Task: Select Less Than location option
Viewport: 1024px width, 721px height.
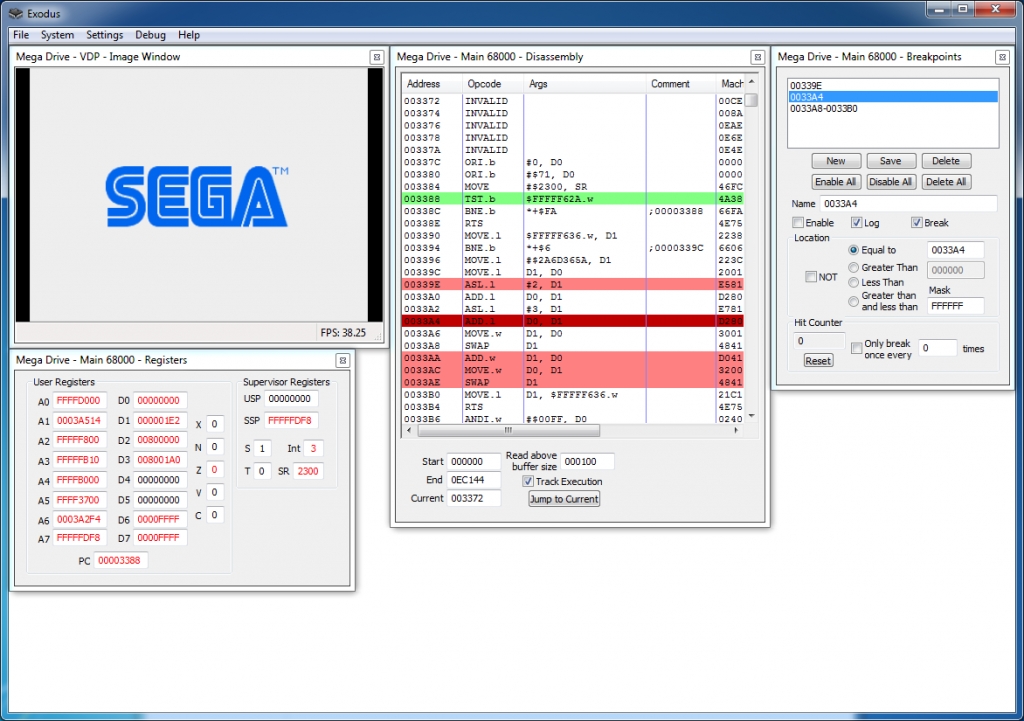Action: (854, 282)
